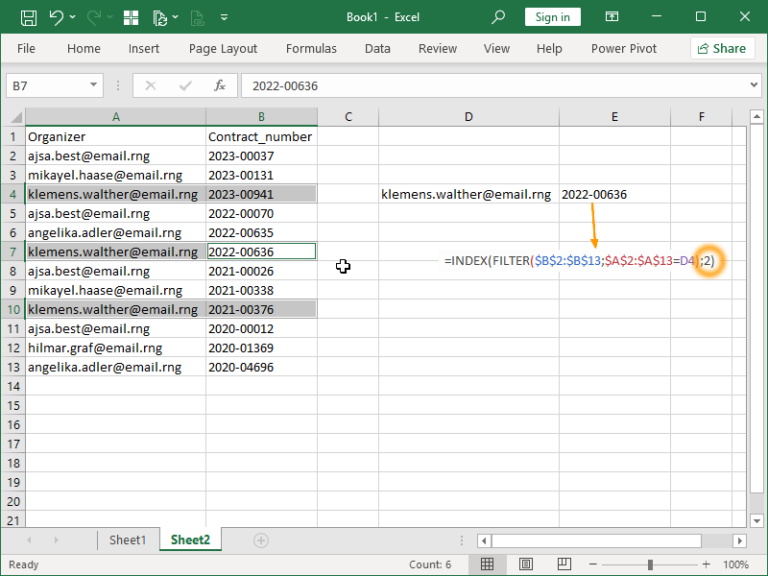
Task: Click the greyed document icon in Quick Access toolbar
Action: 197,18
